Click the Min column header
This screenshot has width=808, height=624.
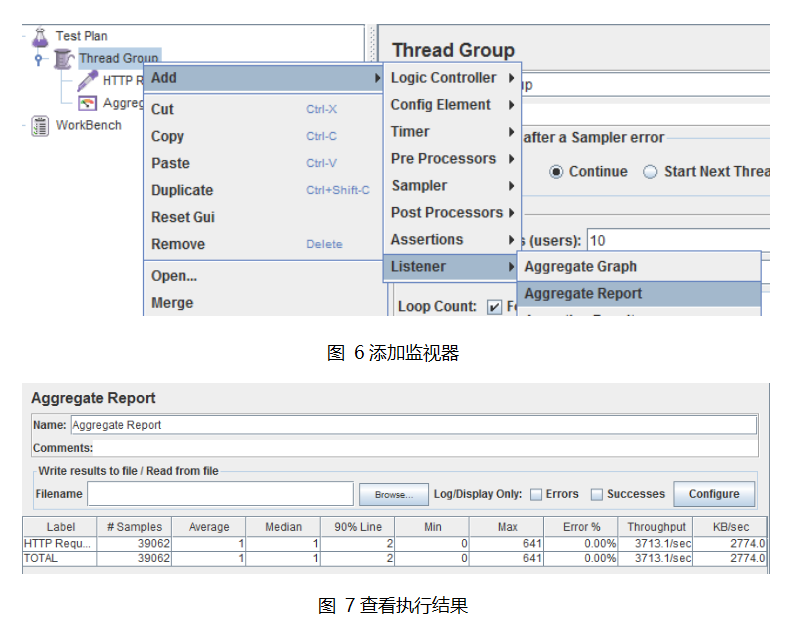pos(432,527)
